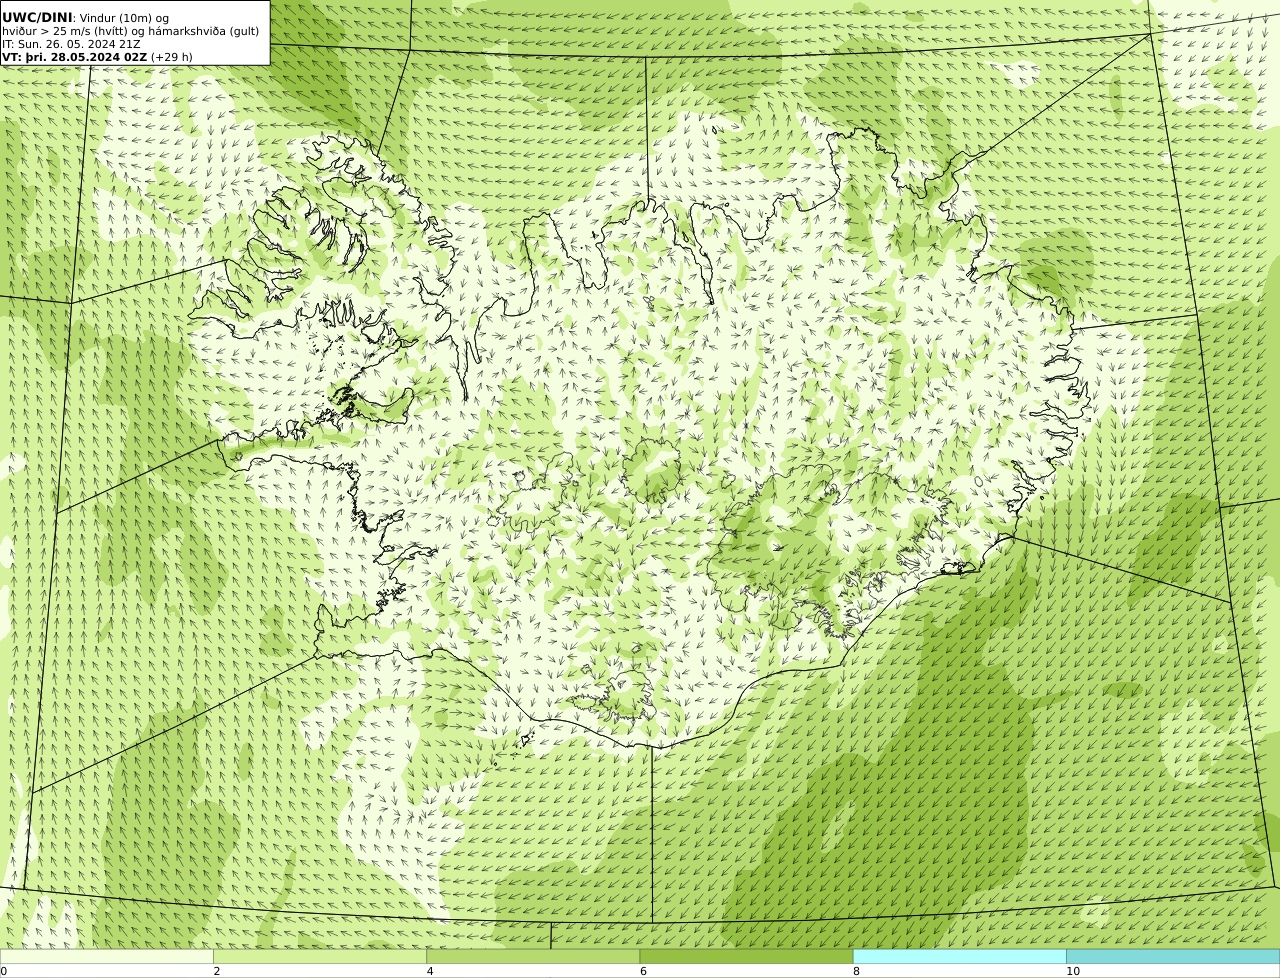
Task: Click the 8–10 m/s light cyan legend swatch
Action: (x=960, y=956)
